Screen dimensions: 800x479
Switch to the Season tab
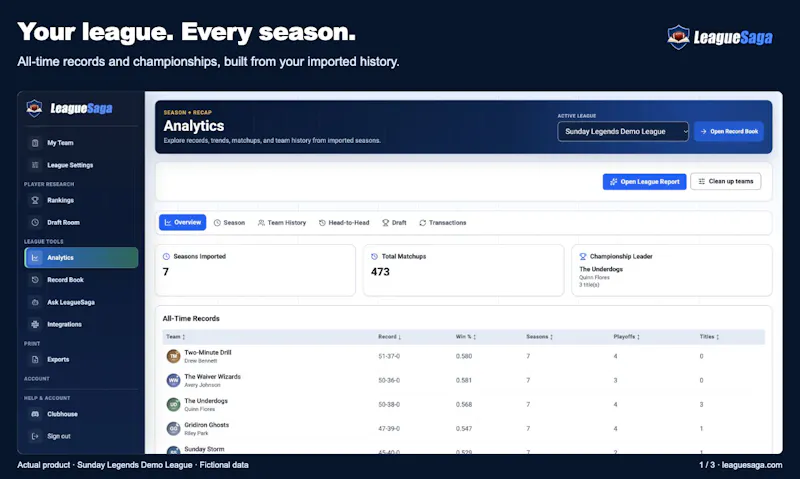229,223
